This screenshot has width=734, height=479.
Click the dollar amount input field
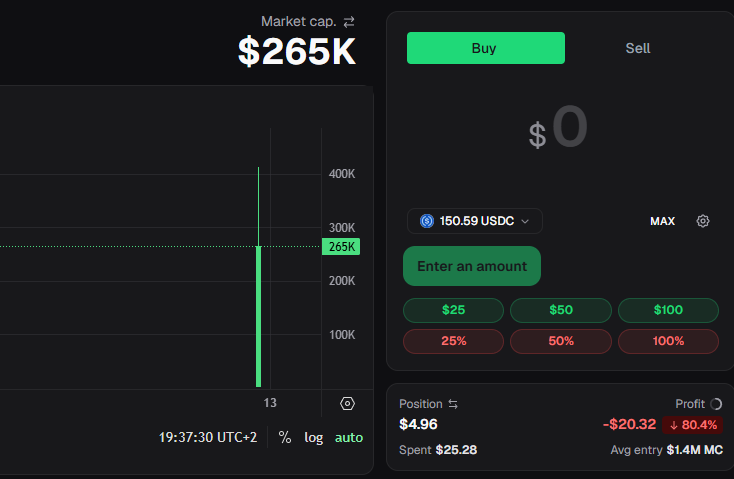558,128
